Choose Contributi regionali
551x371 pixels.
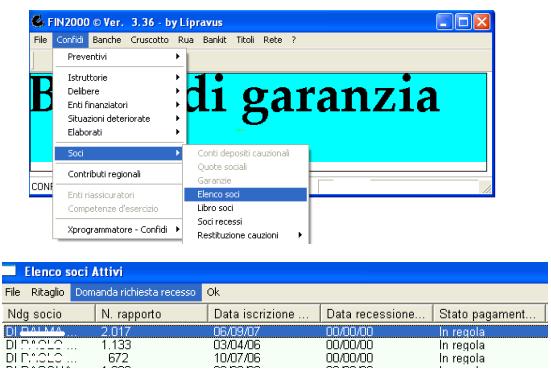point(118,174)
